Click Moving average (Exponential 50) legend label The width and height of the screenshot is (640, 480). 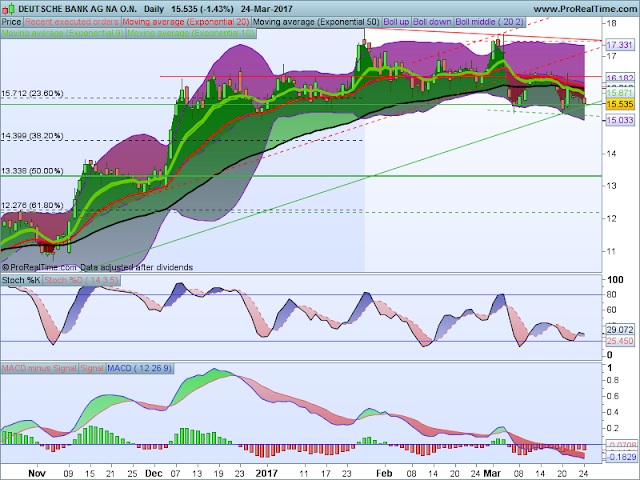(x=316, y=22)
